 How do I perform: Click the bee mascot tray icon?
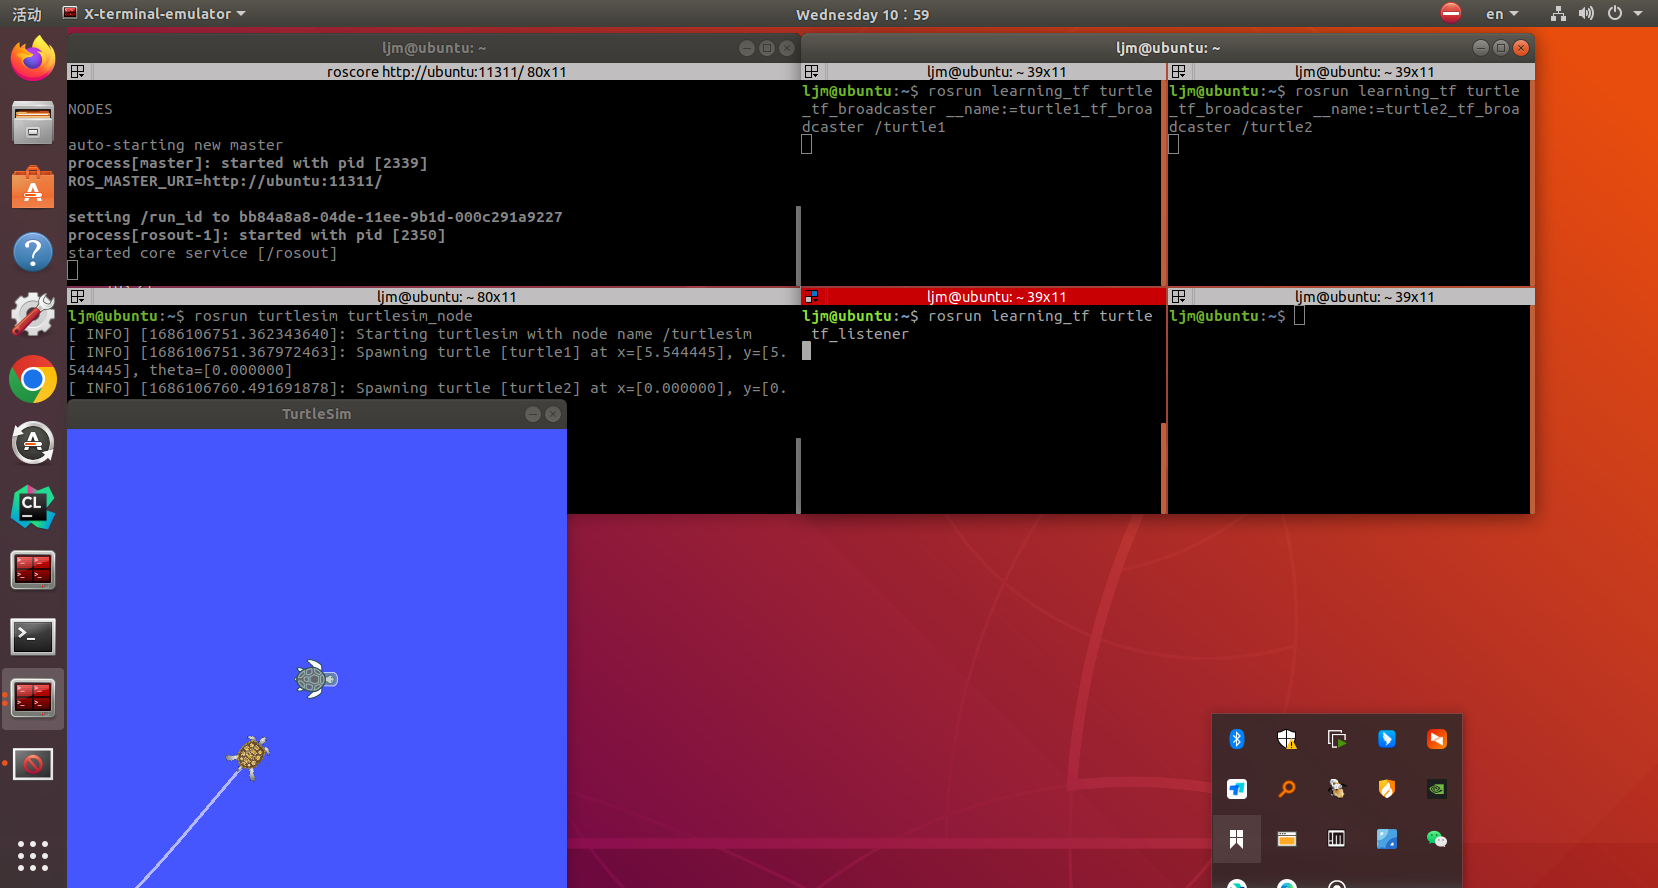[1337, 789]
